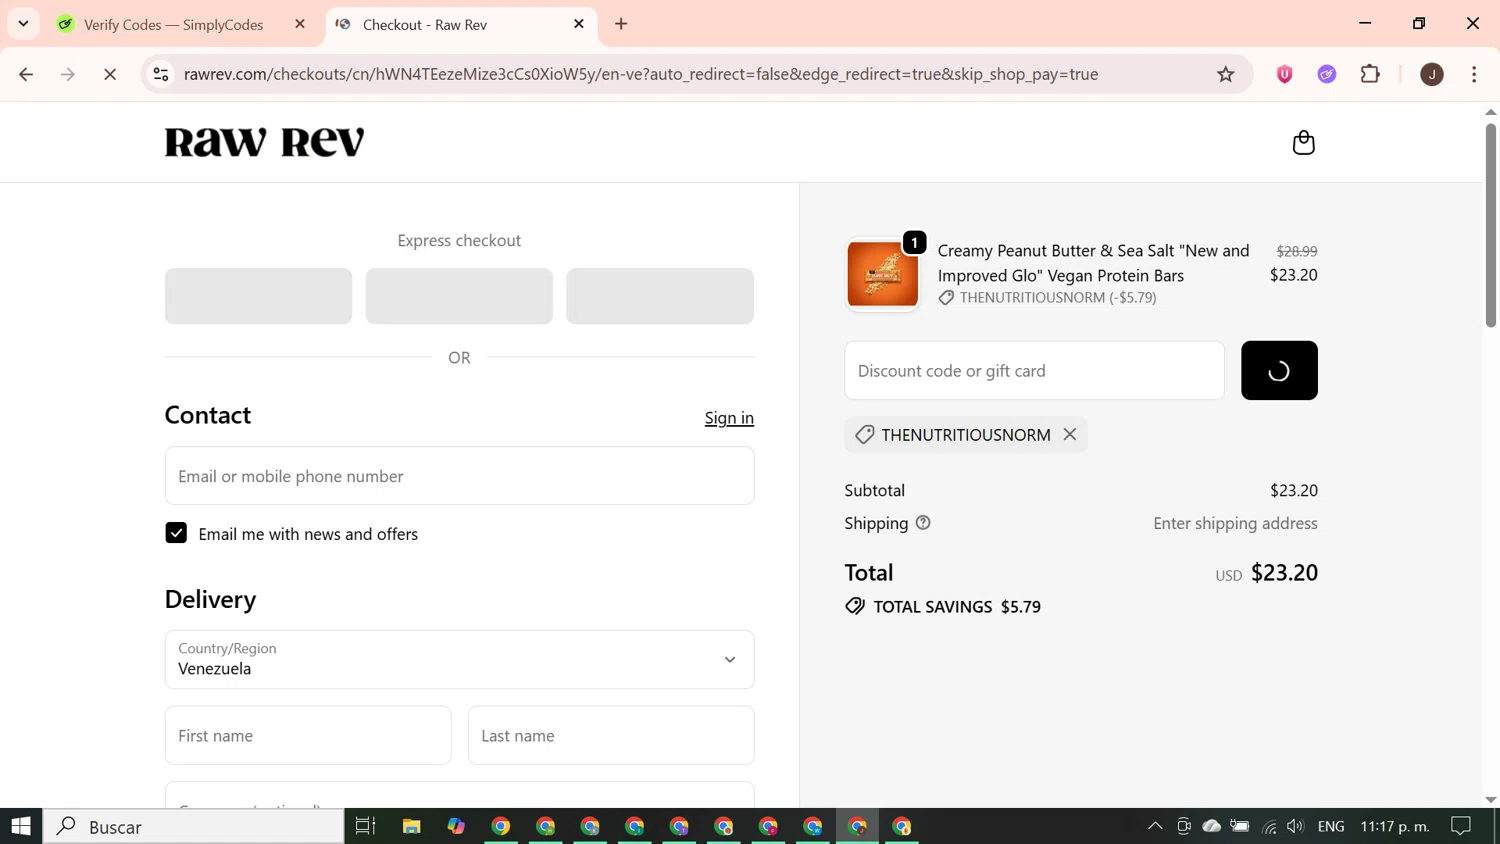
Task: Click the Sign in link
Action: 729,418
